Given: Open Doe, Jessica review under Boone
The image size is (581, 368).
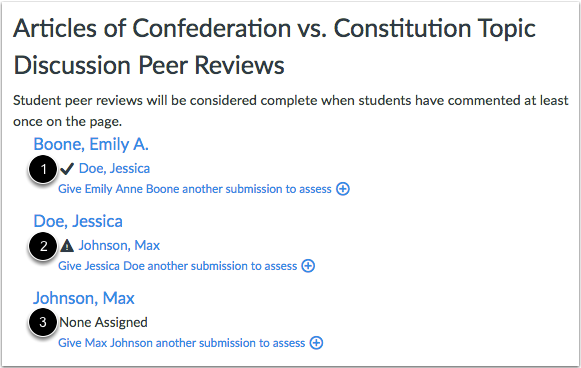Looking at the screenshot, I should 114,169.
